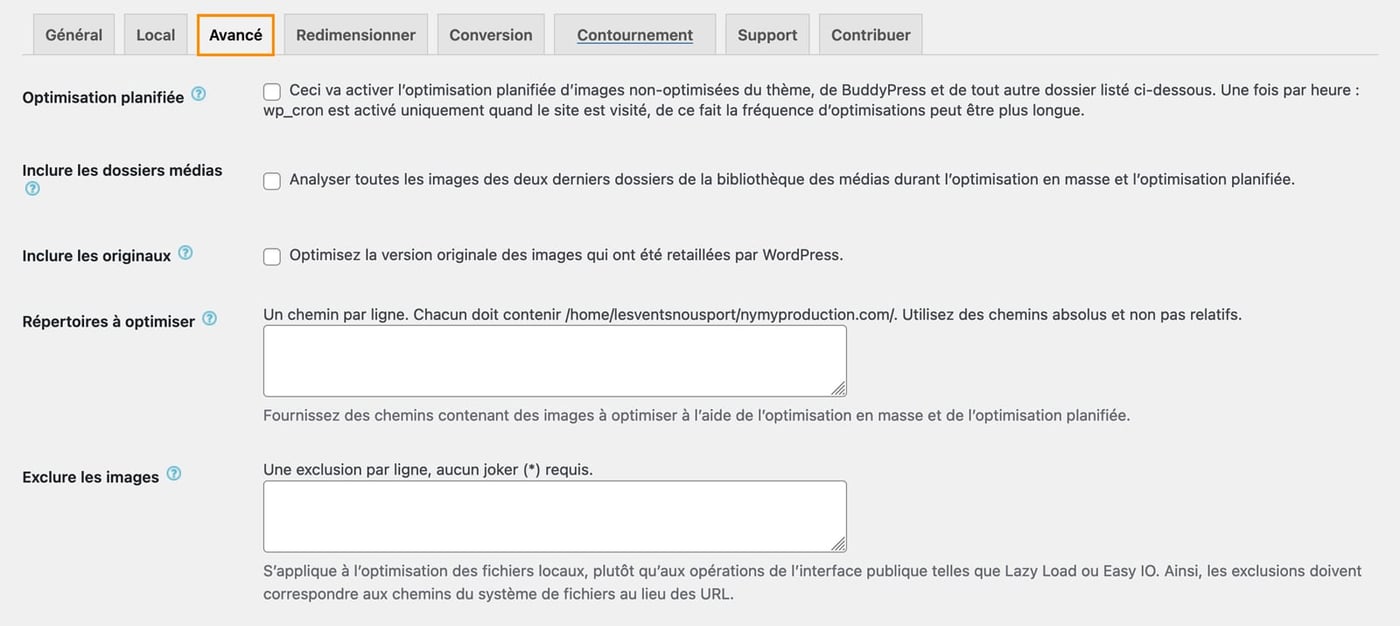
Task: Click the question mark beside Répertoires à optimiser
Action: point(209,316)
